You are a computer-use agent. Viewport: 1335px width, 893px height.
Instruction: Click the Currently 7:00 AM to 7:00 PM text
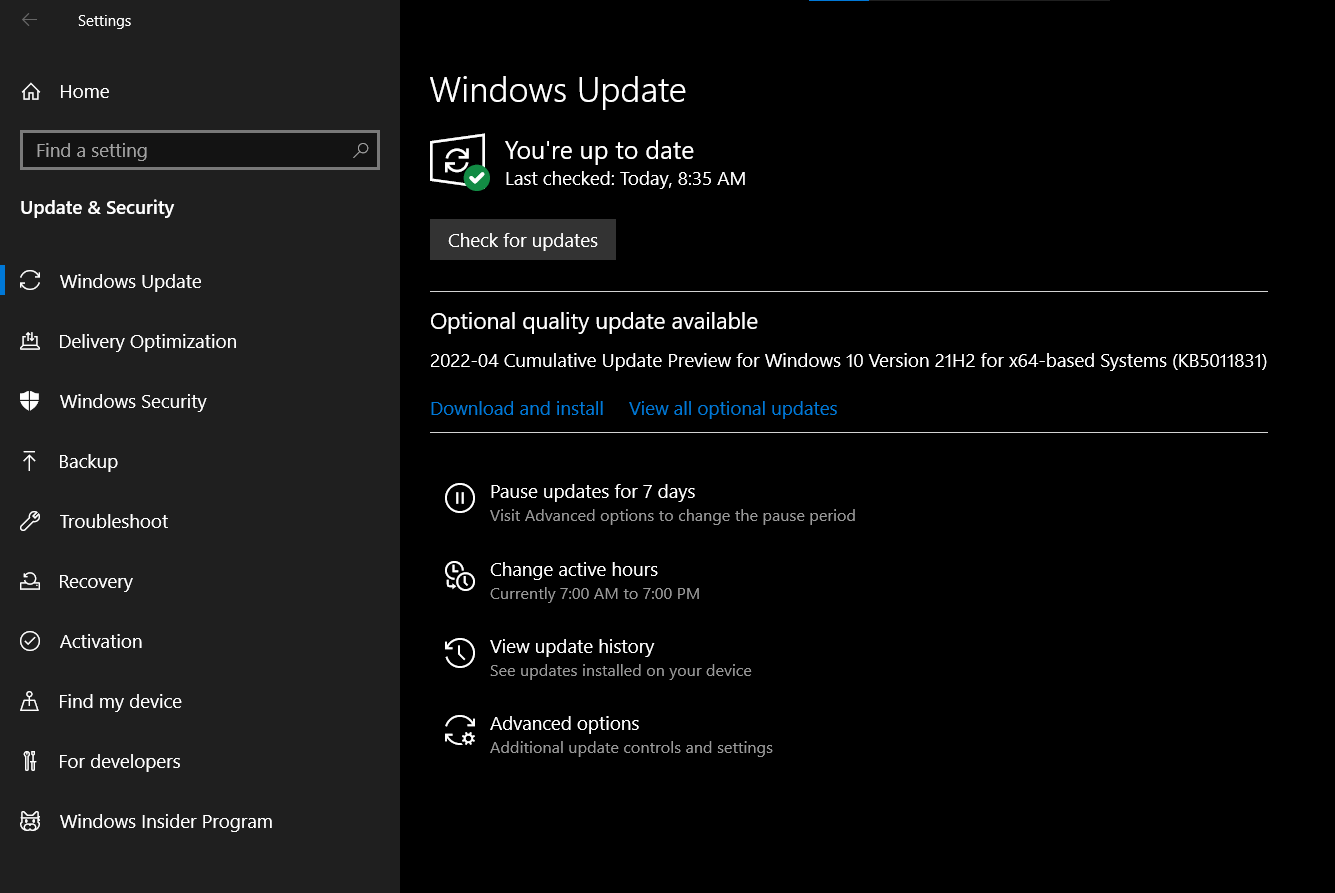point(595,593)
